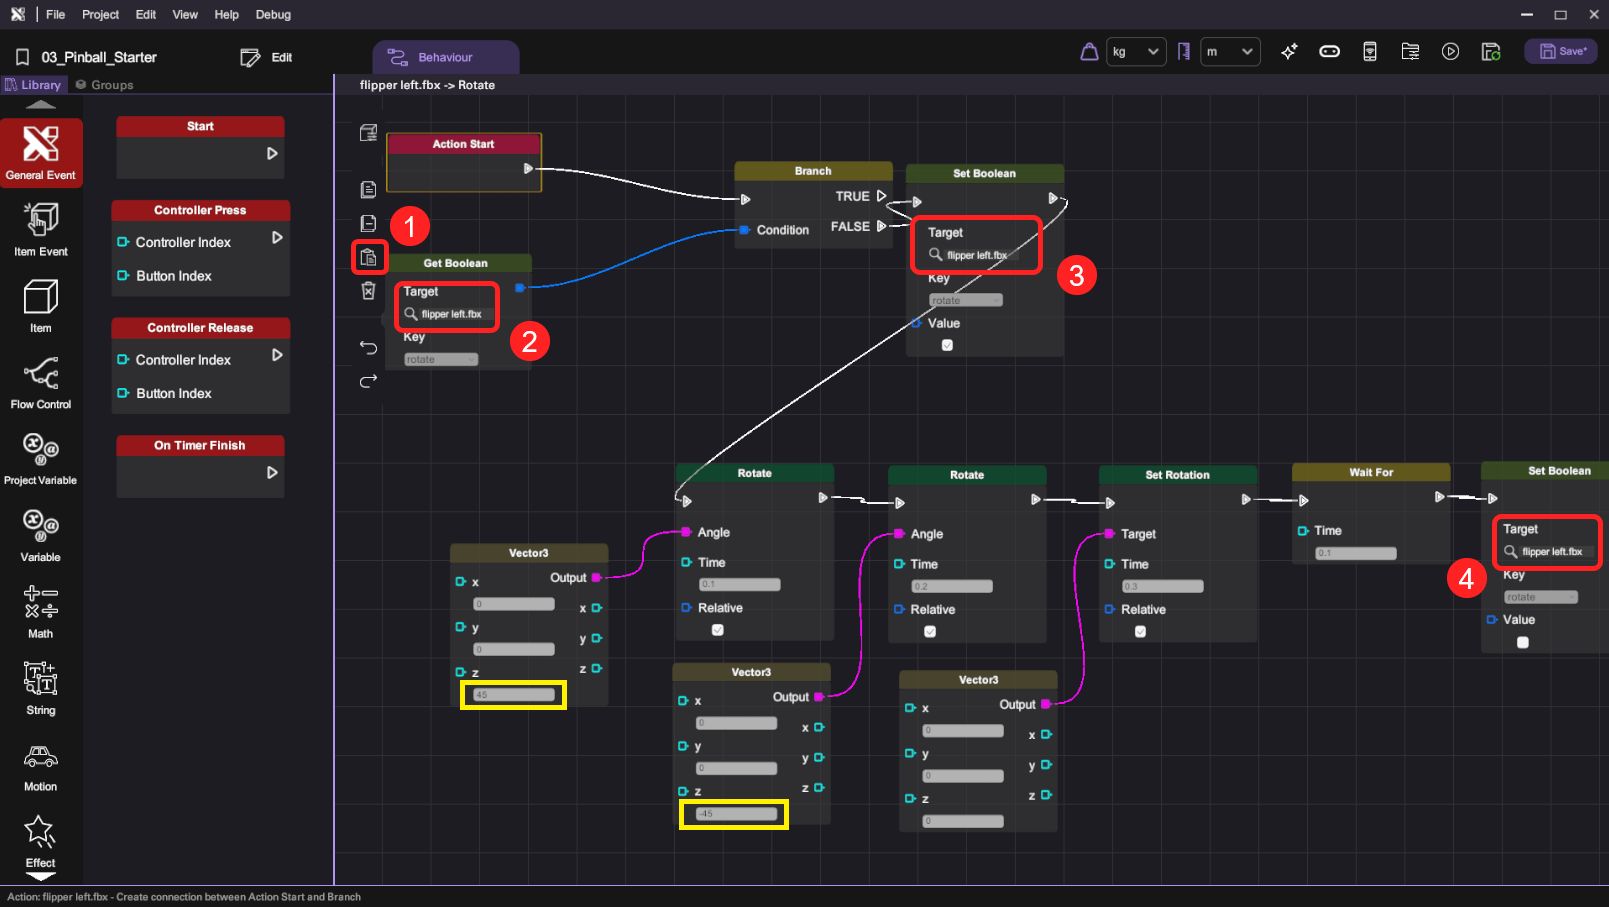The width and height of the screenshot is (1609, 907).
Task: Toggle Relative checkbox in Set Rotation node
Action: (1140, 632)
